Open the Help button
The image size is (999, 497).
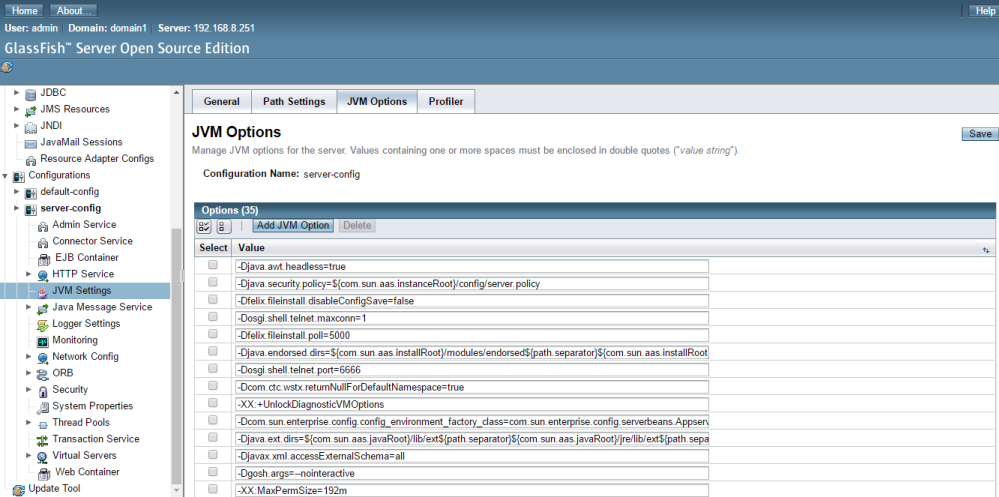(x=982, y=11)
